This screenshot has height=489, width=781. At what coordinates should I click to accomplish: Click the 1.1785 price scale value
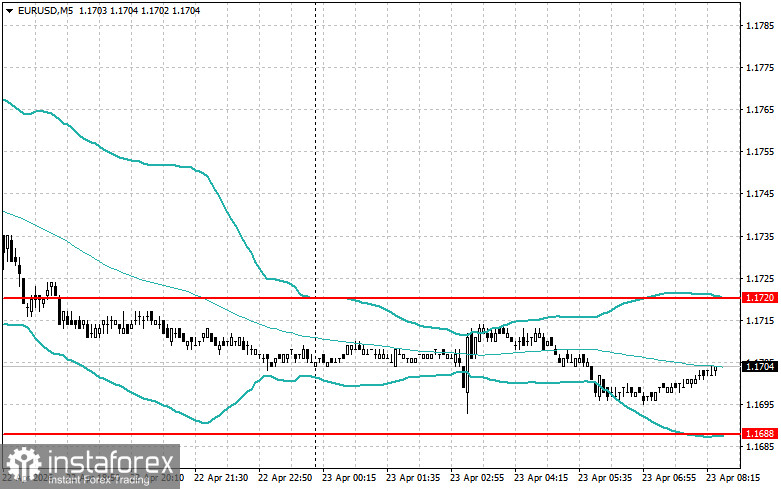(761, 25)
